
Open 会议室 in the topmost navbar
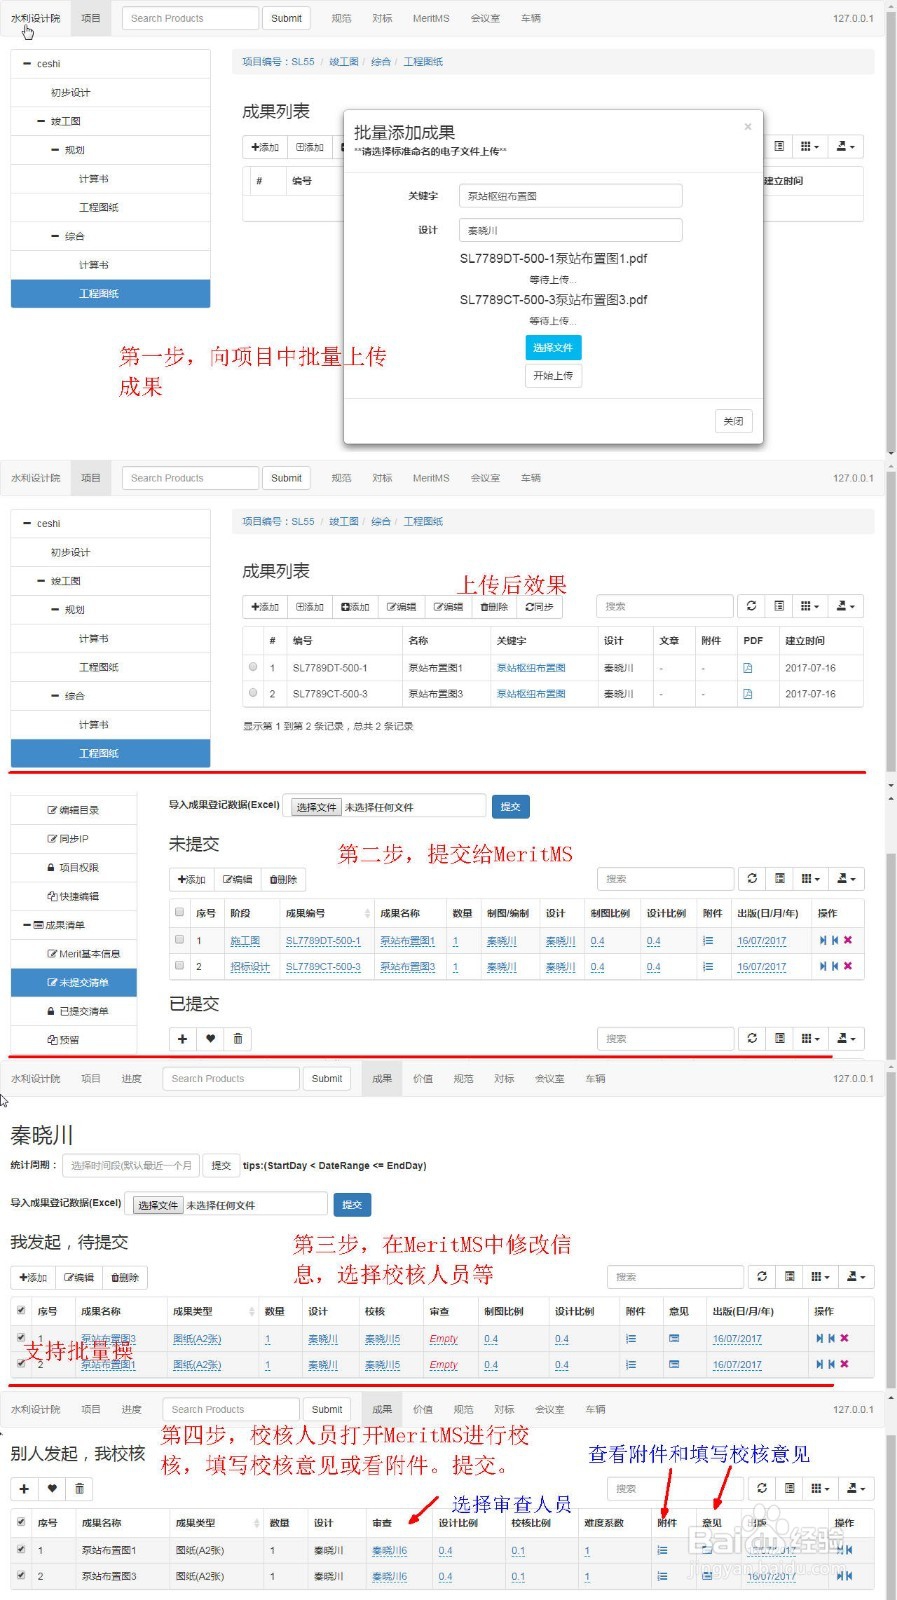pyautogui.click(x=485, y=18)
